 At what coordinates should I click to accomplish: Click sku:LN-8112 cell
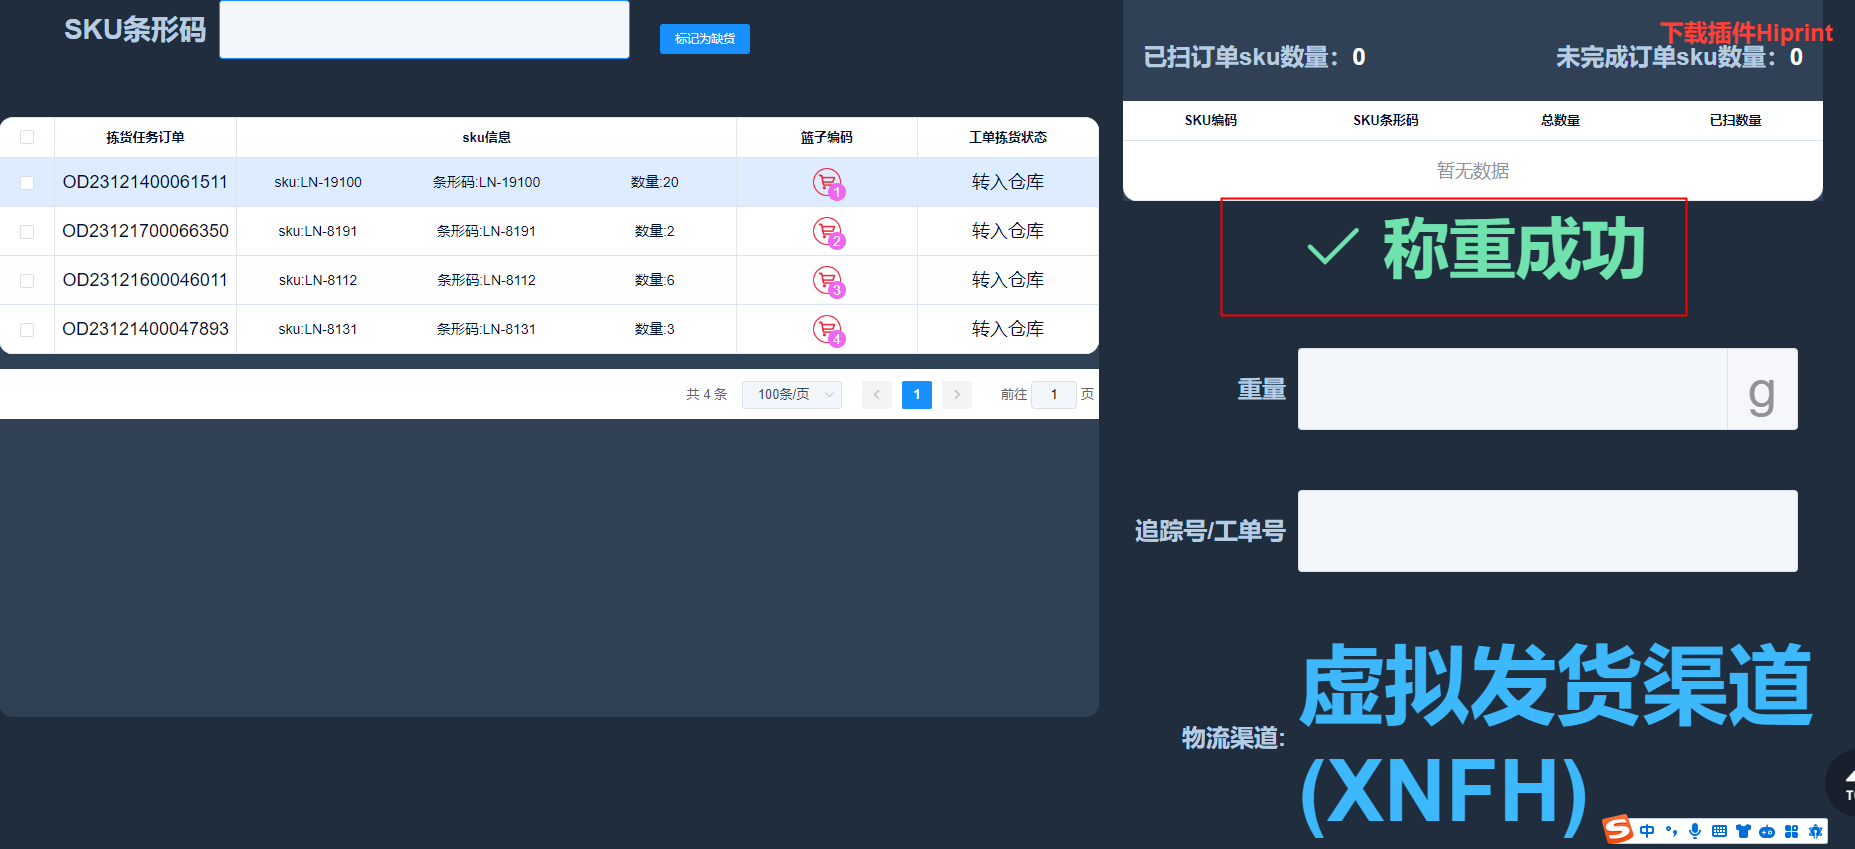pyautogui.click(x=318, y=280)
